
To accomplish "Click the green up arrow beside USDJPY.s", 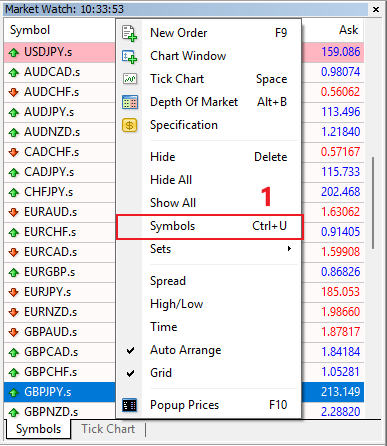I will [14, 53].
